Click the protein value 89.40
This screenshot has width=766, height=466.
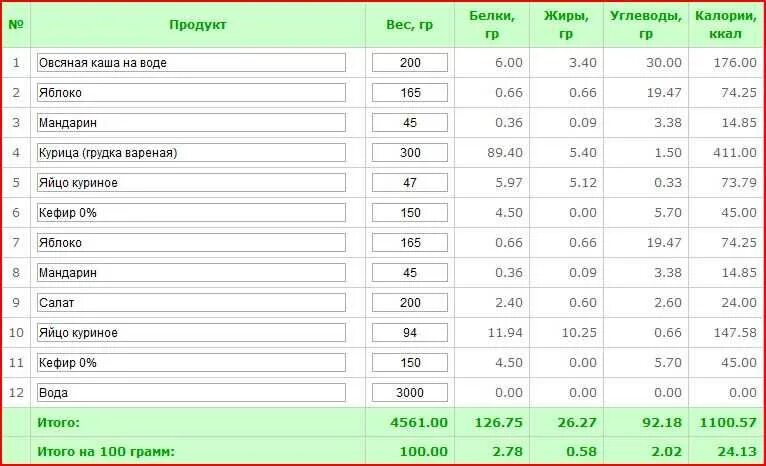(505, 153)
